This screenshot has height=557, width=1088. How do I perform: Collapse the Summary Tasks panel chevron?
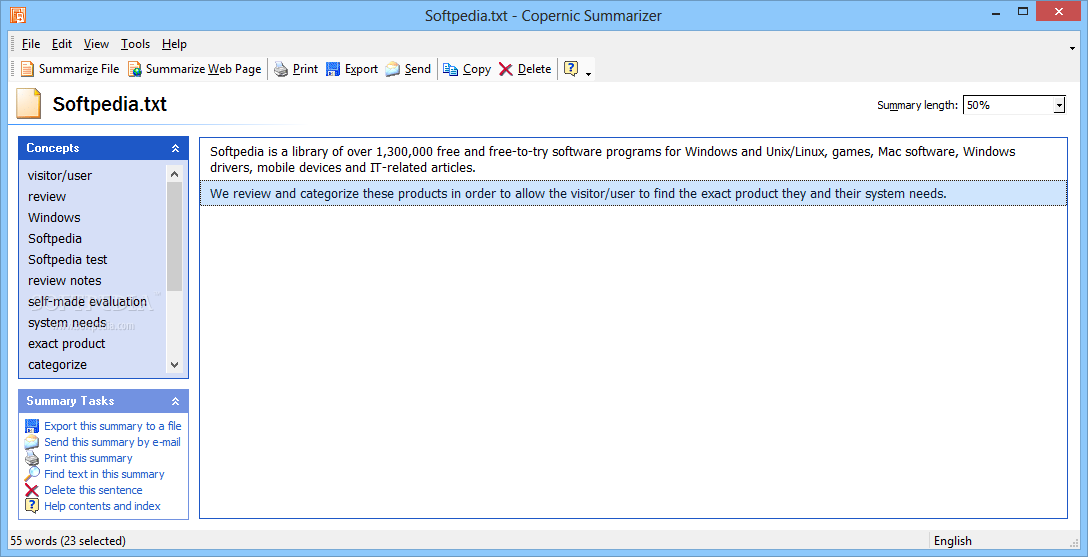tap(176, 401)
